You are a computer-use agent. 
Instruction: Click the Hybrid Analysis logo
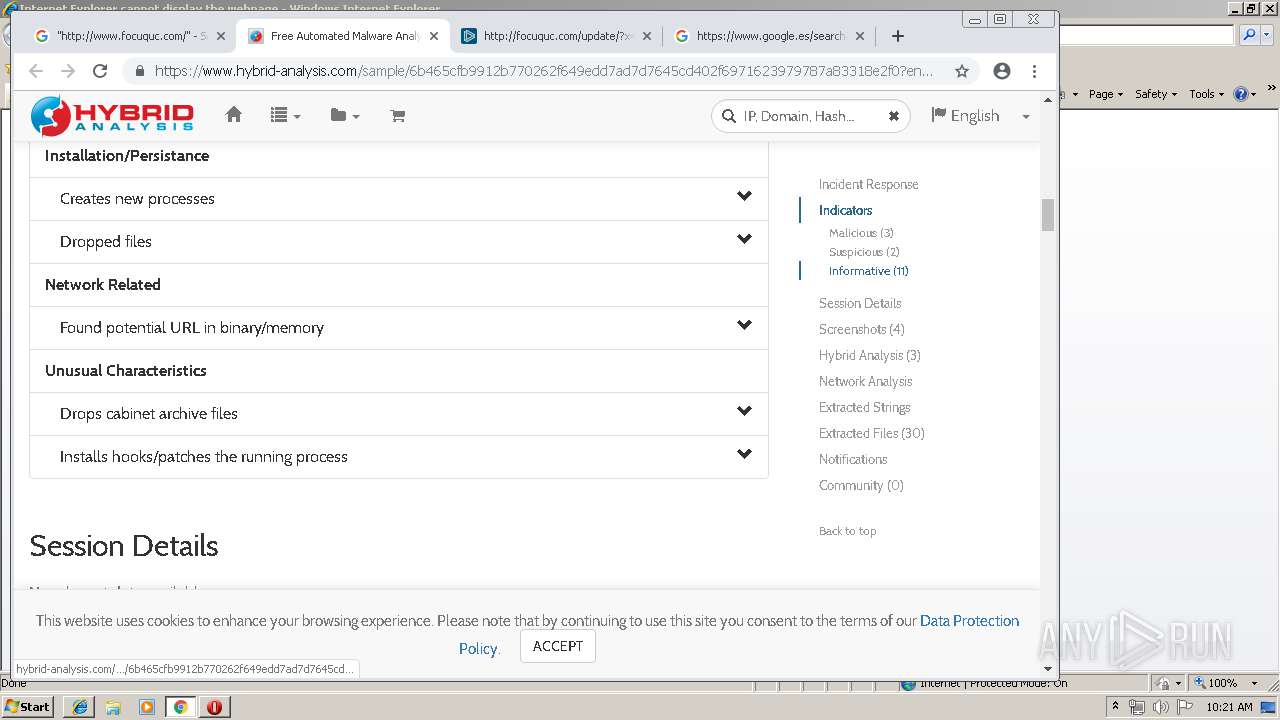tap(112, 116)
